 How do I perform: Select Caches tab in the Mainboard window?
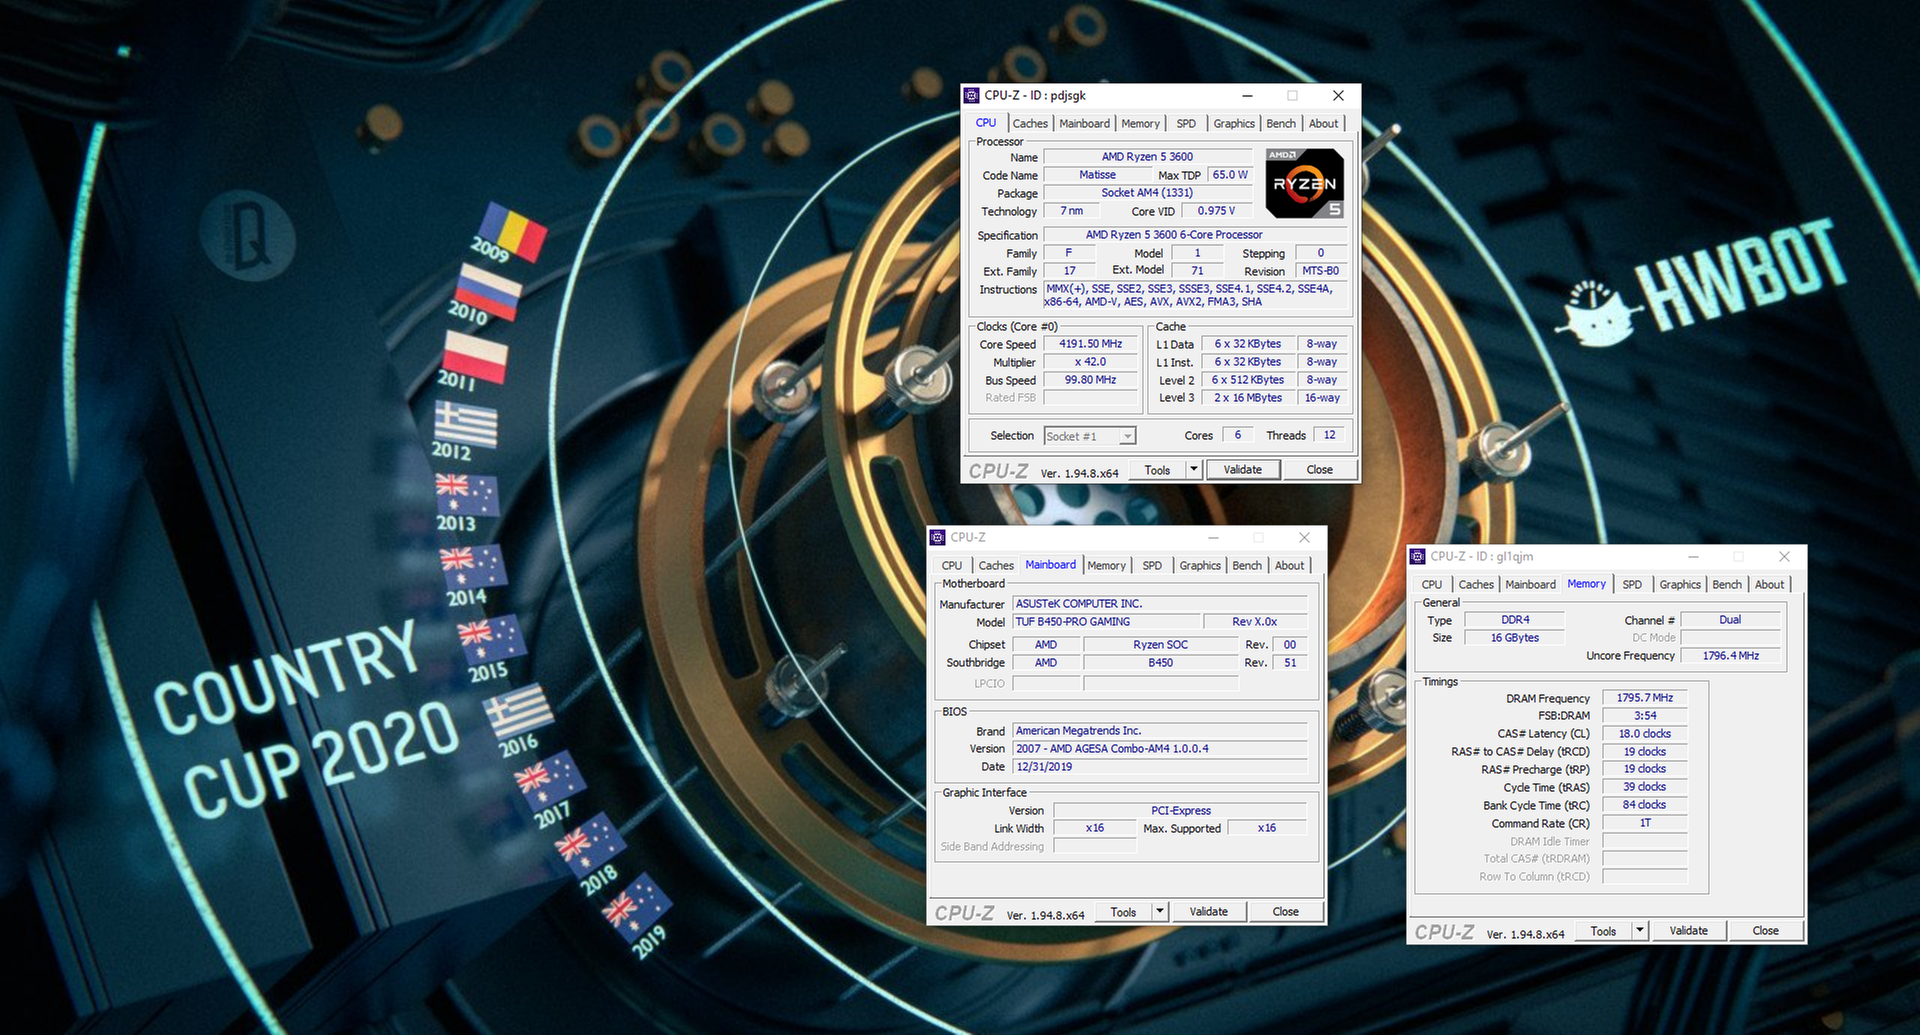click(x=996, y=566)
